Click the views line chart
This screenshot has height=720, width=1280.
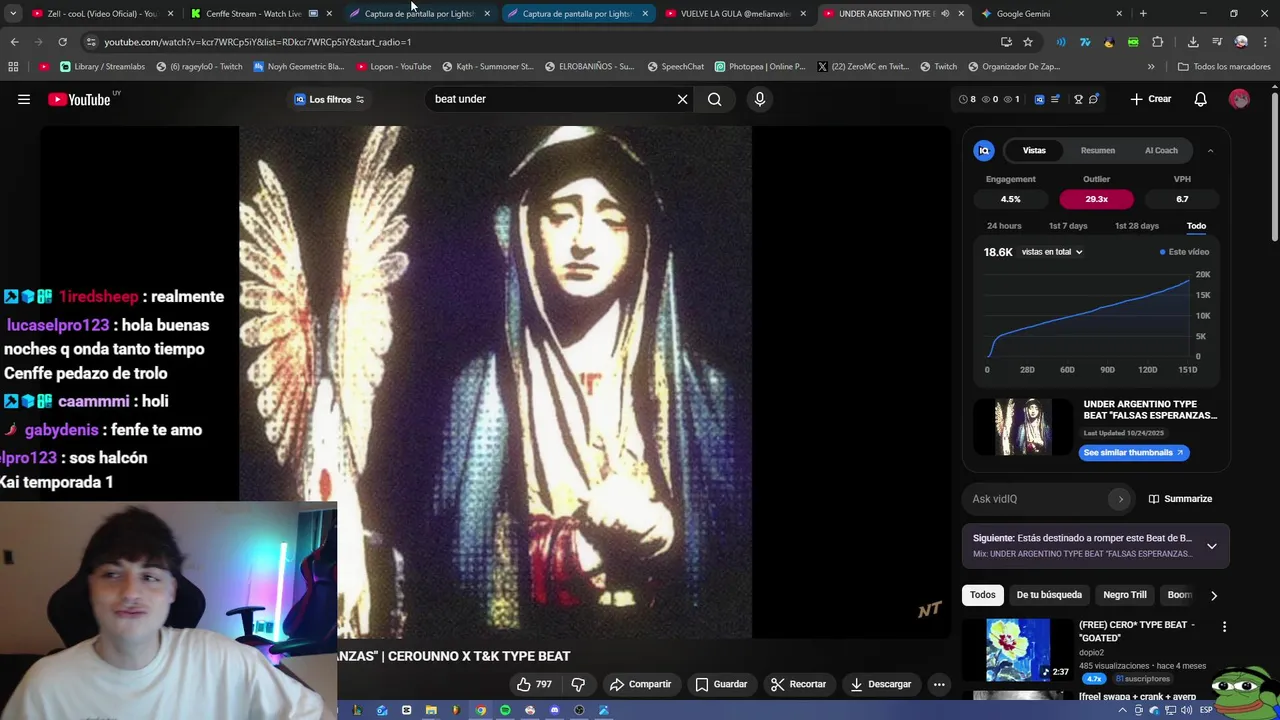(1090, 317)
